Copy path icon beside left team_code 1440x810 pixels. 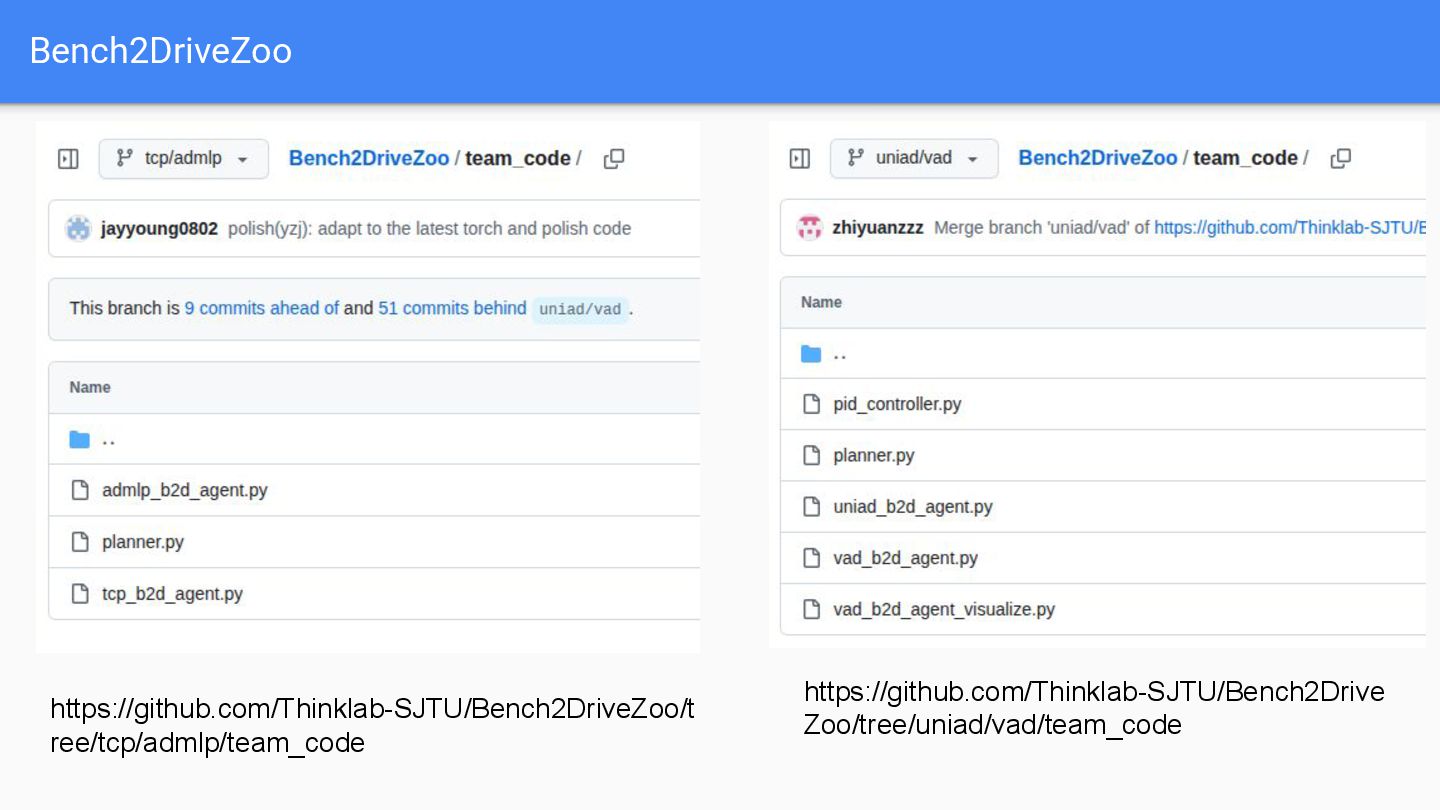(x=614, y=159)
